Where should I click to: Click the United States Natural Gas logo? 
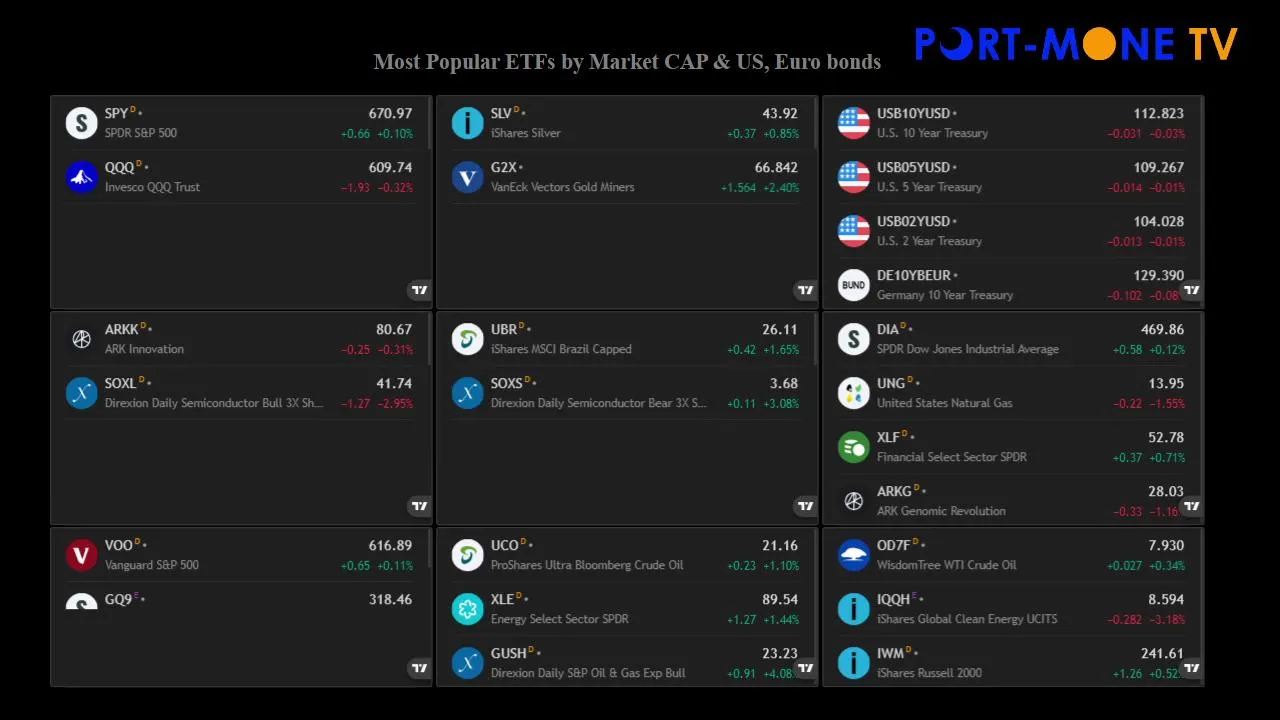[x=853, y=393]
